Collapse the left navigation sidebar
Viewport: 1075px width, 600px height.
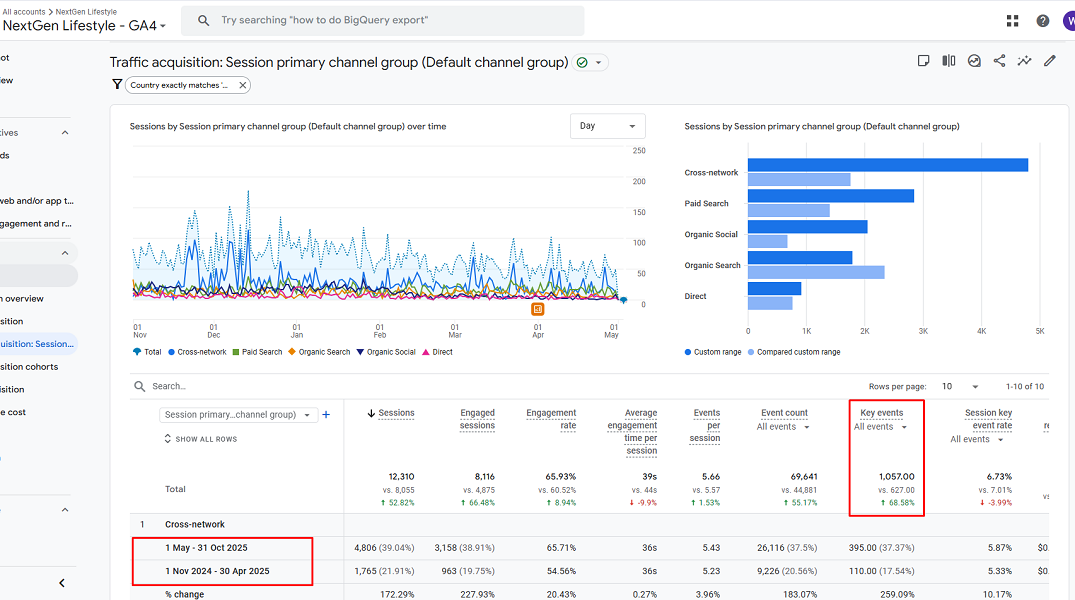pos(62,583)
